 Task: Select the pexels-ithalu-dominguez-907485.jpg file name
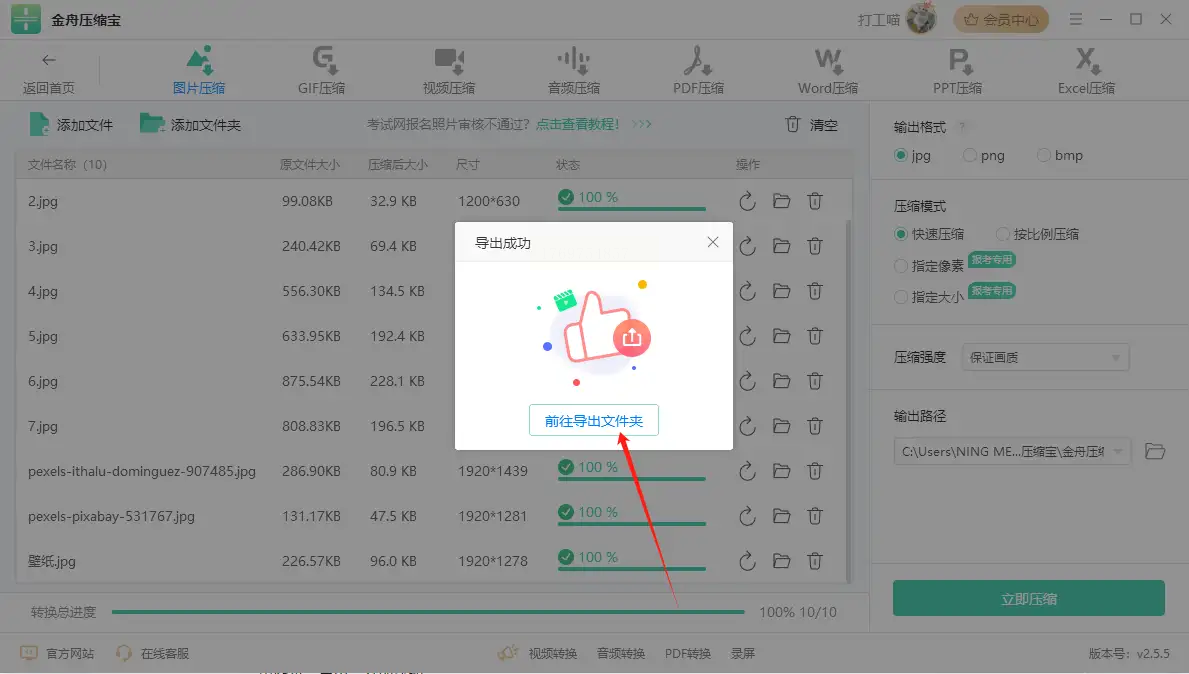tap(142, 471)
